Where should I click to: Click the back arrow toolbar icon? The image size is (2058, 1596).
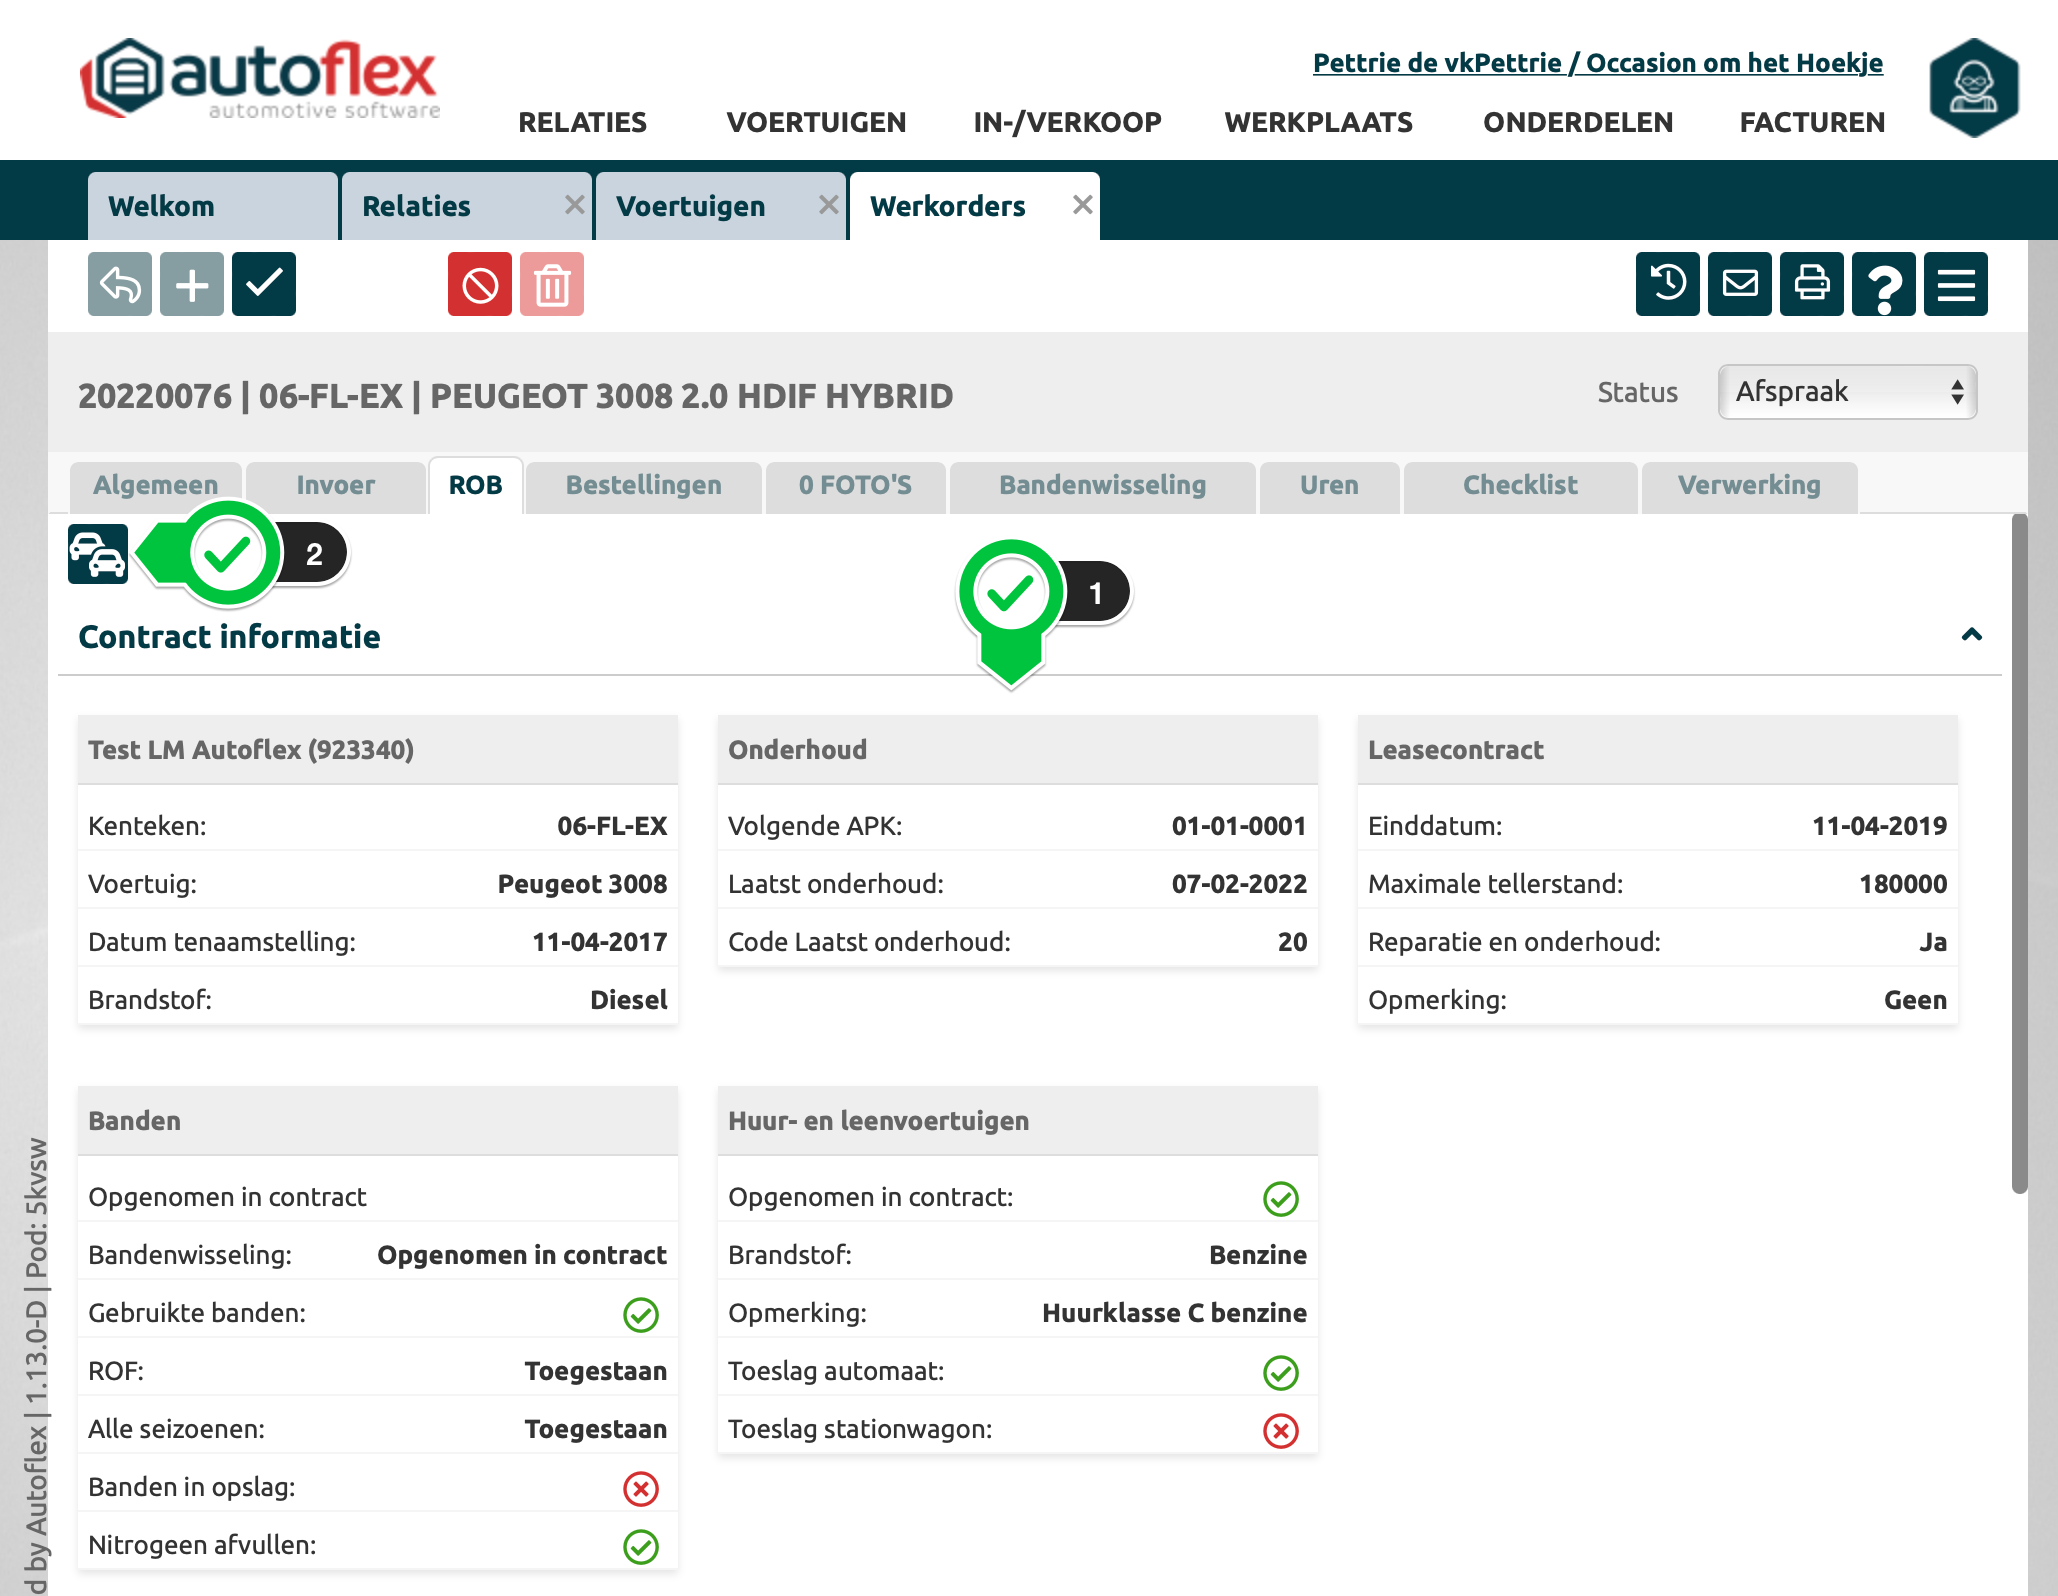coord(120,285)
